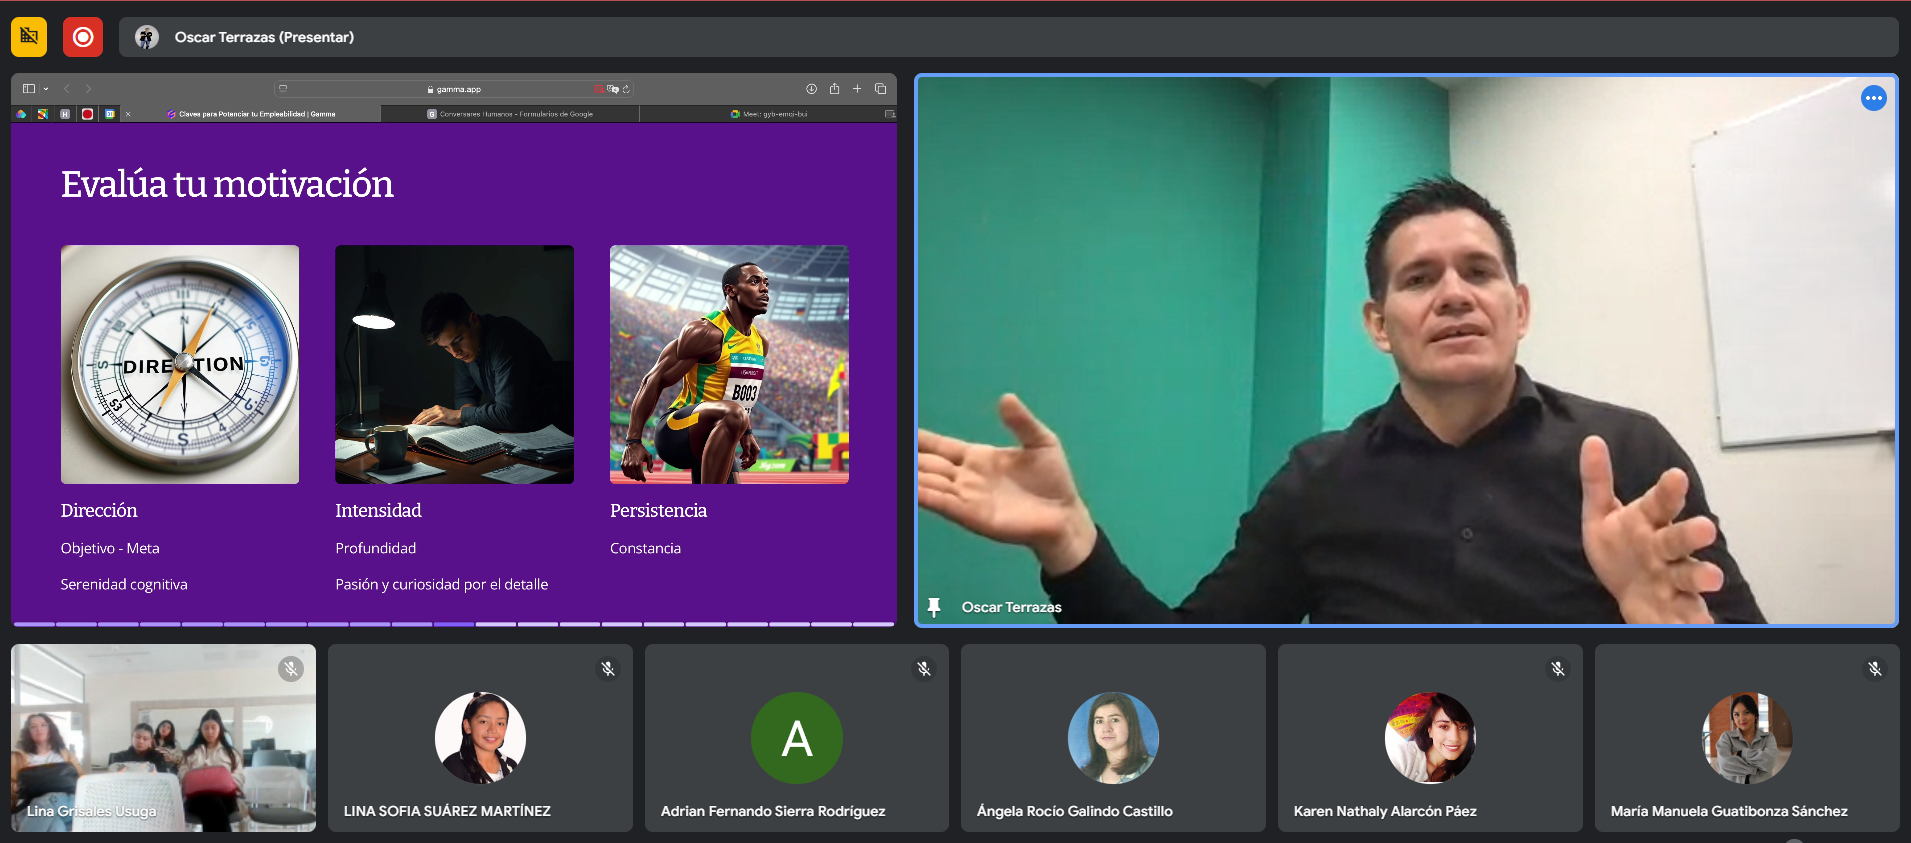Click the new tab plus icon

coord(857,89)
